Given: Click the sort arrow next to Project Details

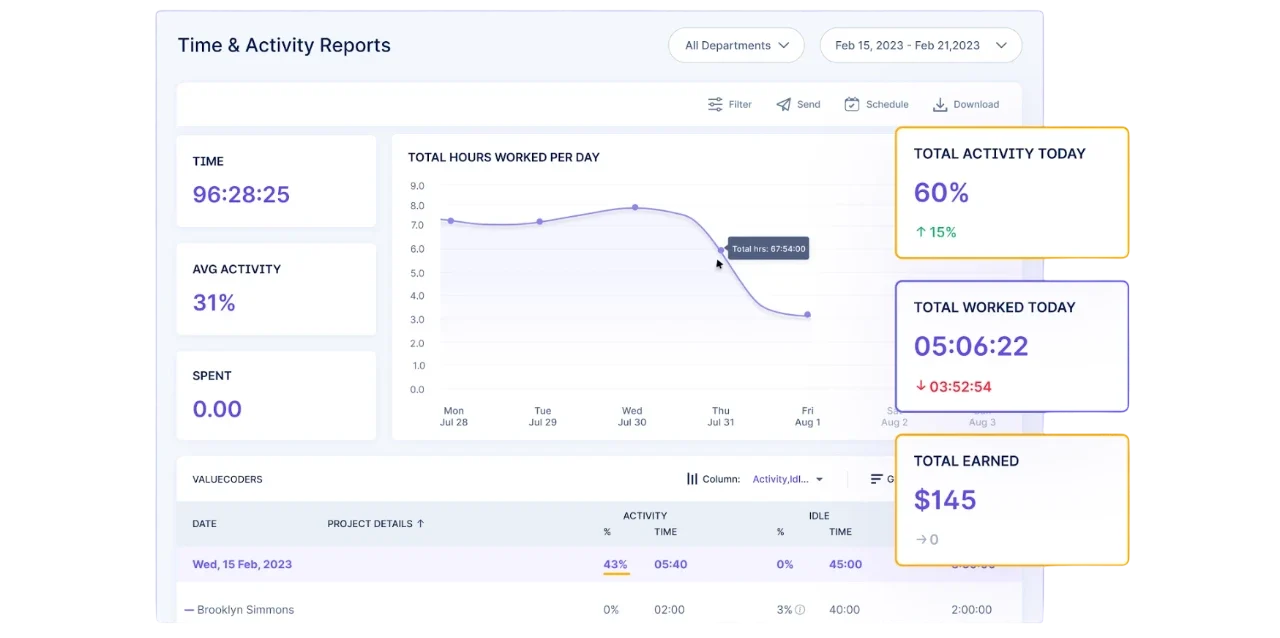Looking at the screenshot, I should [420, 523].
